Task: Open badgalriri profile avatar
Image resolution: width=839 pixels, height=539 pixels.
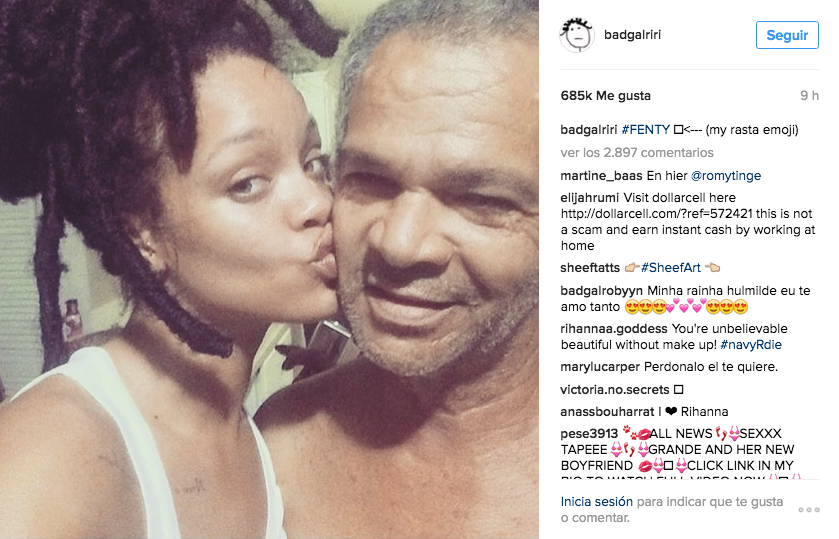Action: click(576, 35)
